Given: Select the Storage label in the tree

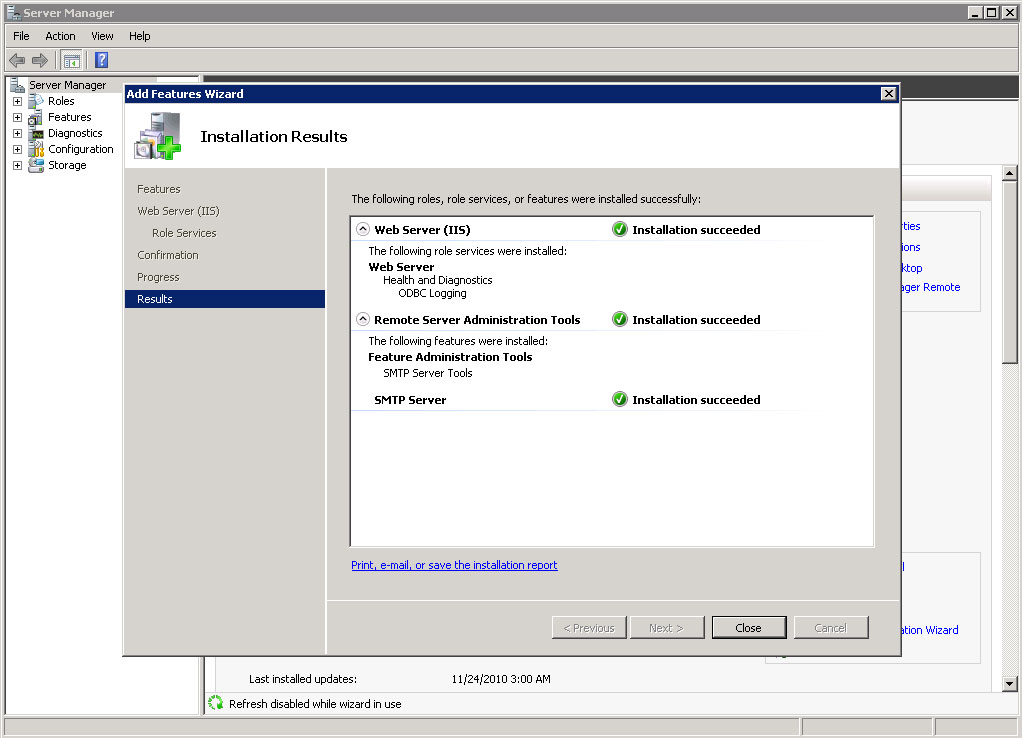Looking at the screenshot, I should (67, 165).
